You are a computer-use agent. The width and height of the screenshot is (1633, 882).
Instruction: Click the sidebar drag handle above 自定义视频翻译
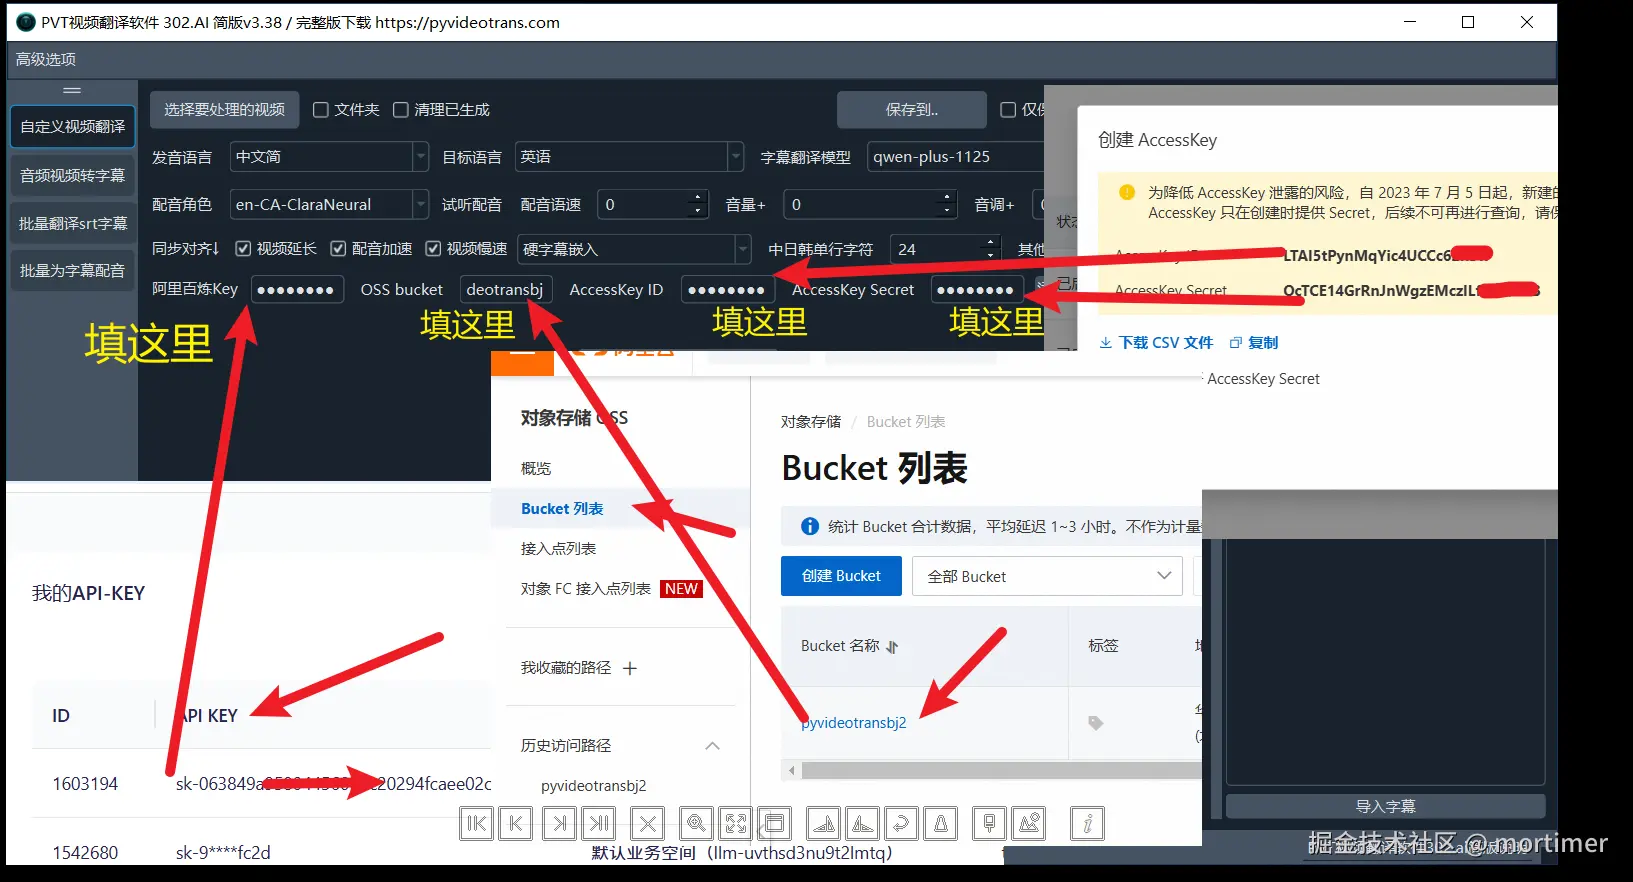coord(72,91)
